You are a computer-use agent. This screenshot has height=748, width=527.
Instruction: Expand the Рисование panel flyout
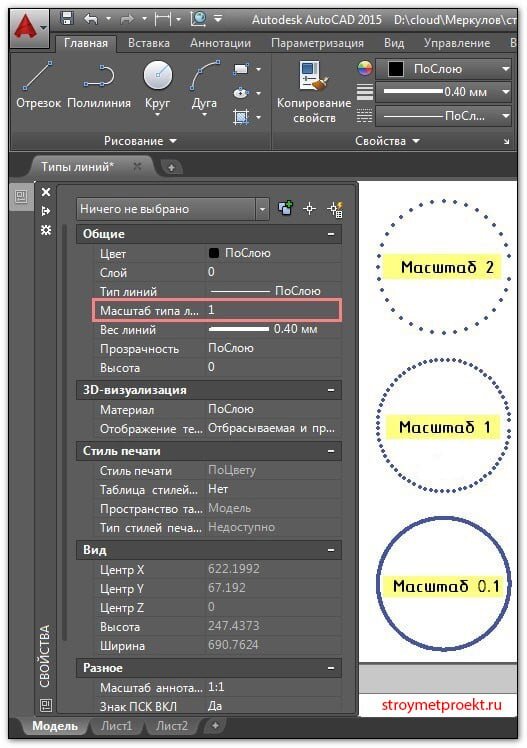[x=140, y=141]
